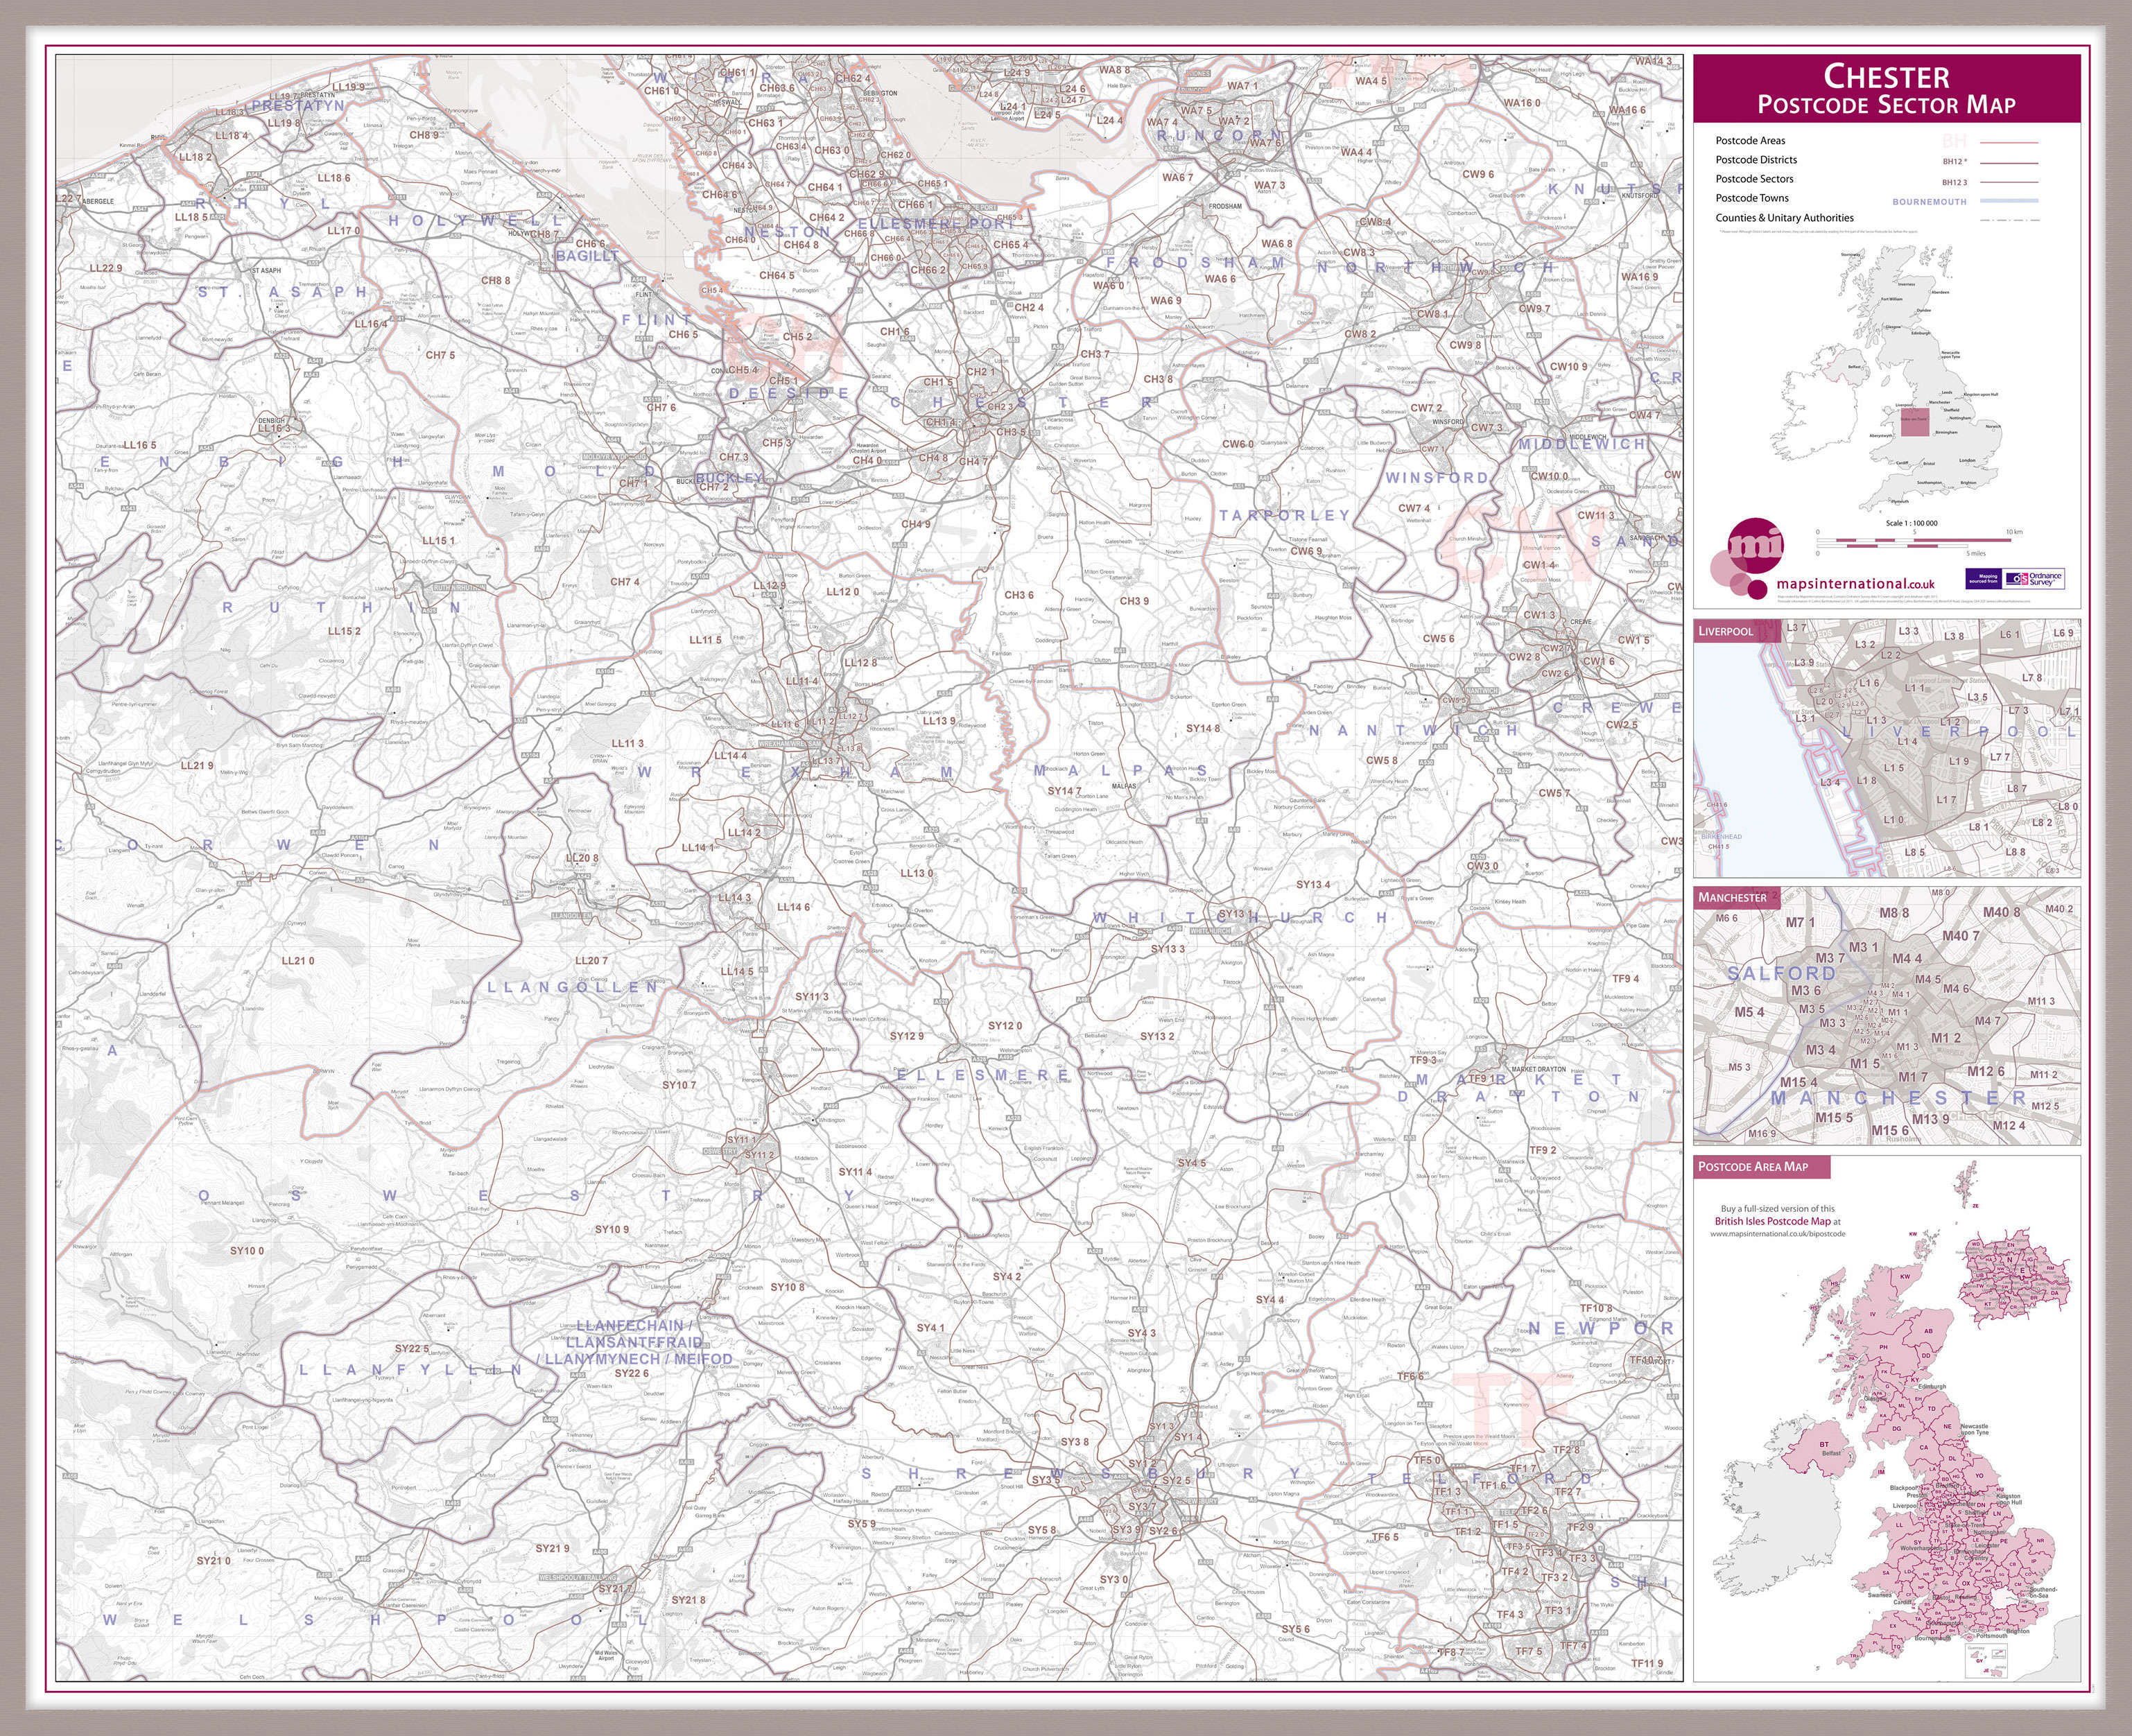The image size is (2132, 1736).
Task: Click sector label 'SY11 4'
Action: tap(855, 1171)
